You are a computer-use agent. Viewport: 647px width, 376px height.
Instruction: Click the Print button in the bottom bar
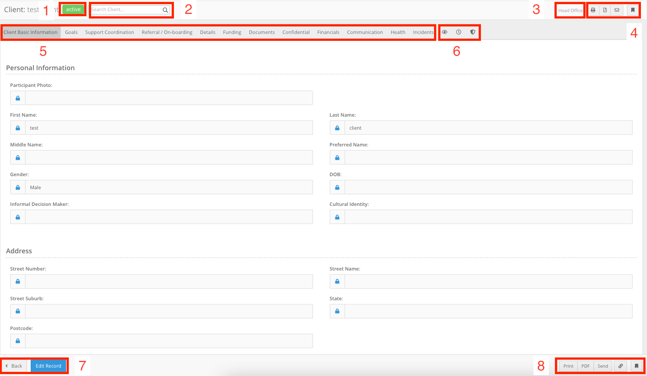coord(568,366)
